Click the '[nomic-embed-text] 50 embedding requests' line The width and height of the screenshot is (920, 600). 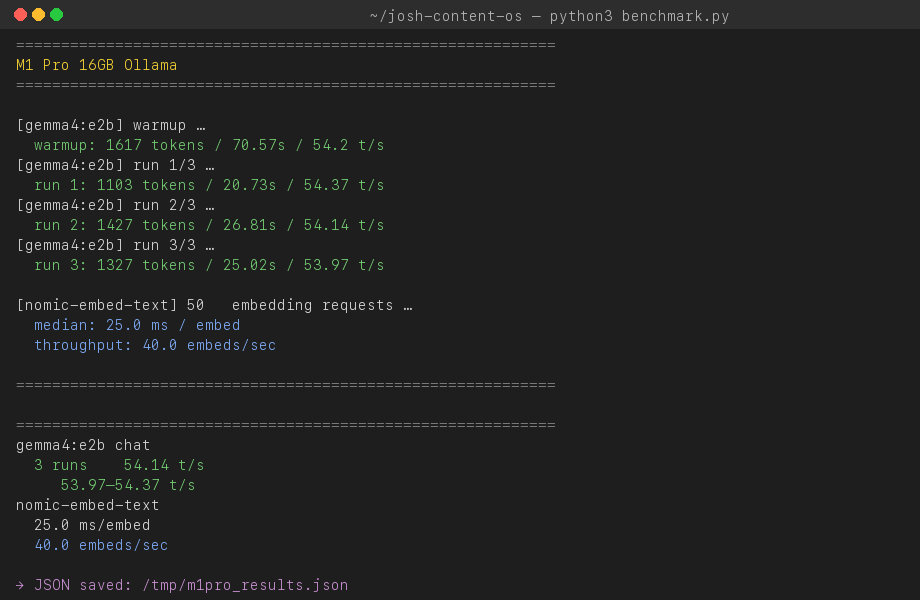214,306
